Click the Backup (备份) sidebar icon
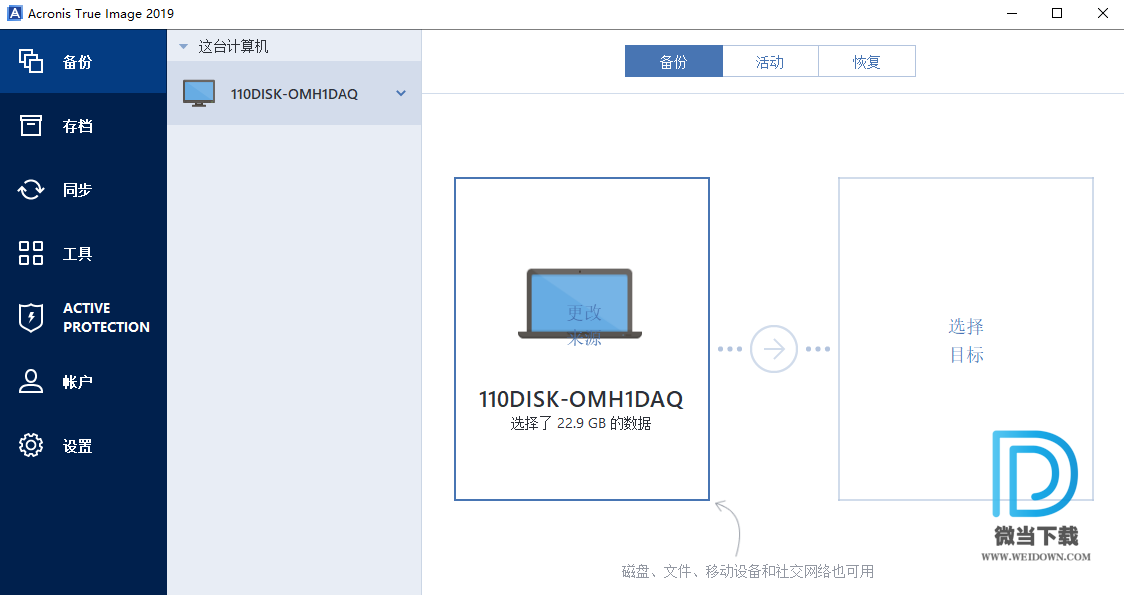 [x=31, y=61]
